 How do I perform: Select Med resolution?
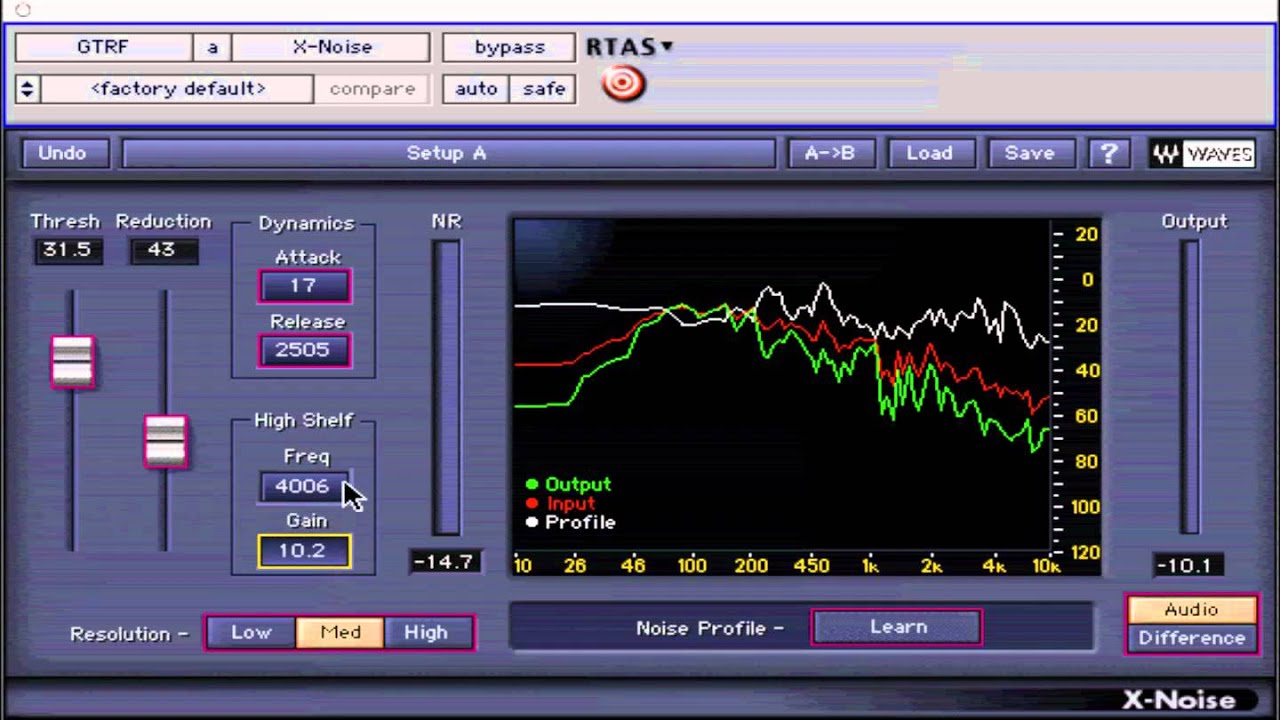(340, 632)
